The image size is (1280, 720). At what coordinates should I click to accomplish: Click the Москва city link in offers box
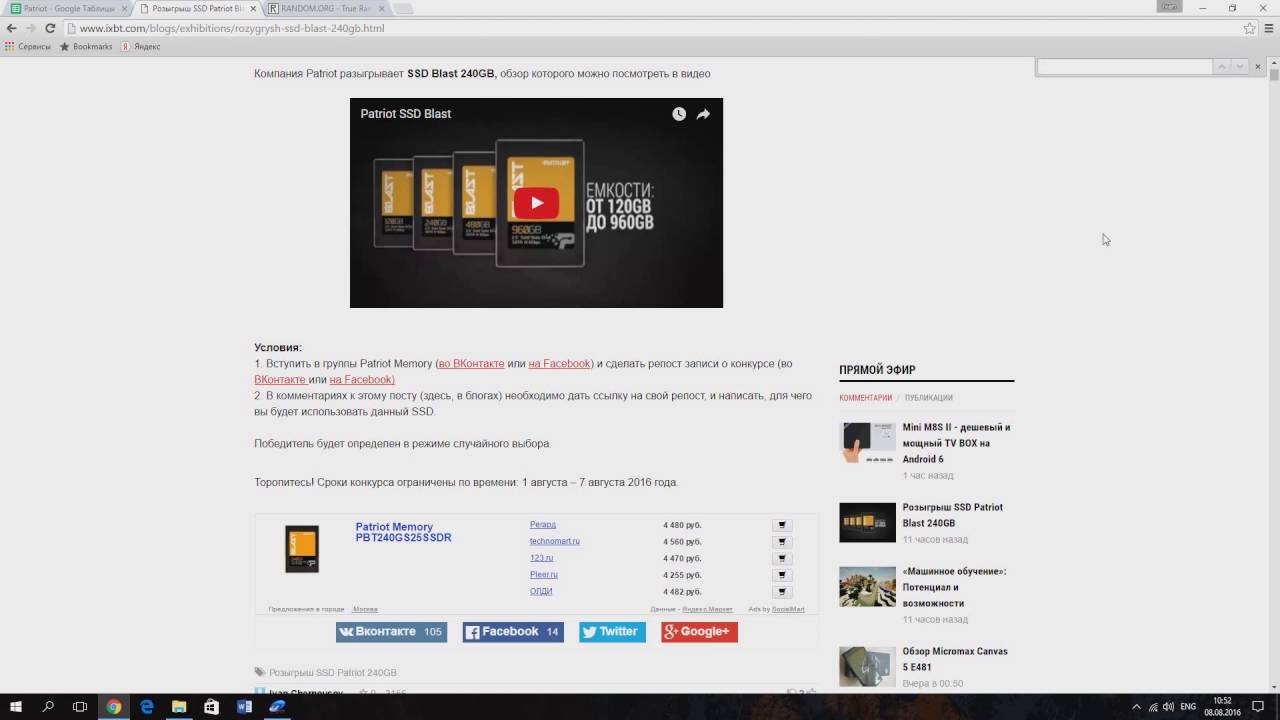365,609
